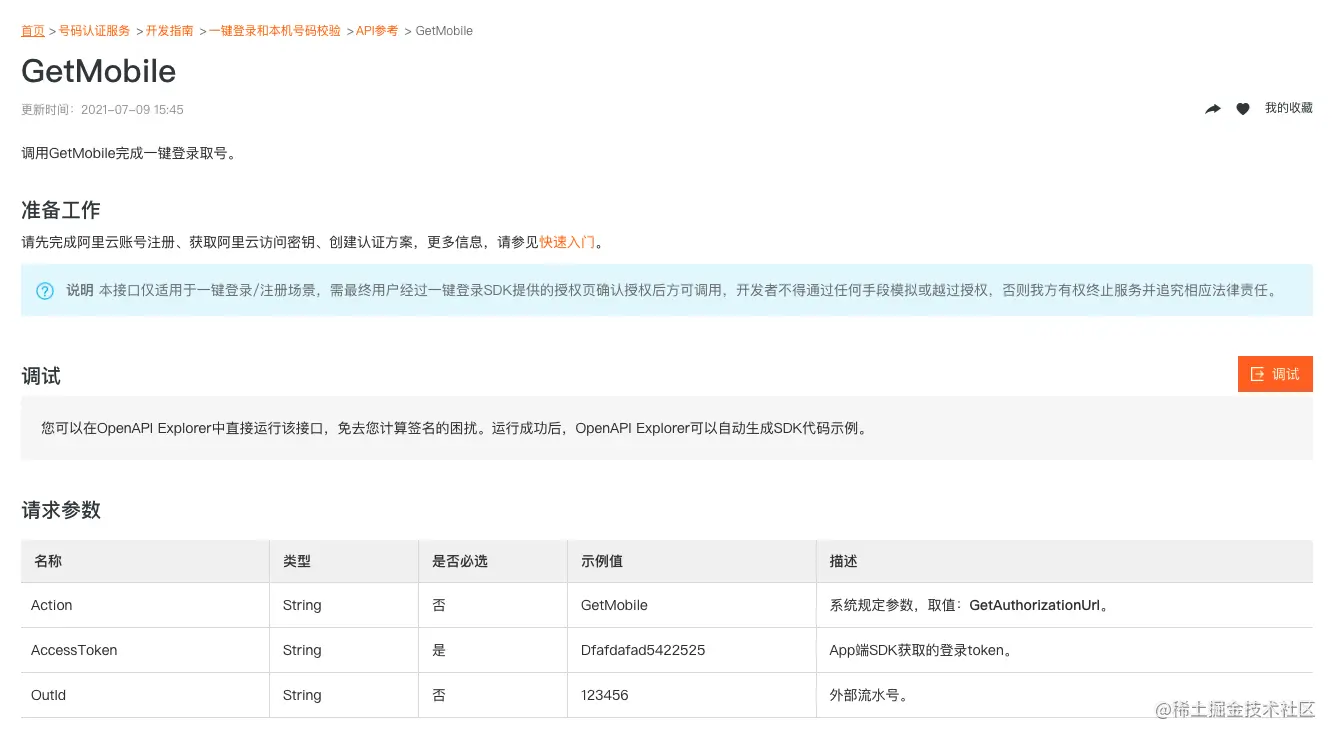Click the Dfafdafad5422525 example value
Image resolution: width=1337 pixels, height=741 pixels.
click(x=643, y=650)
